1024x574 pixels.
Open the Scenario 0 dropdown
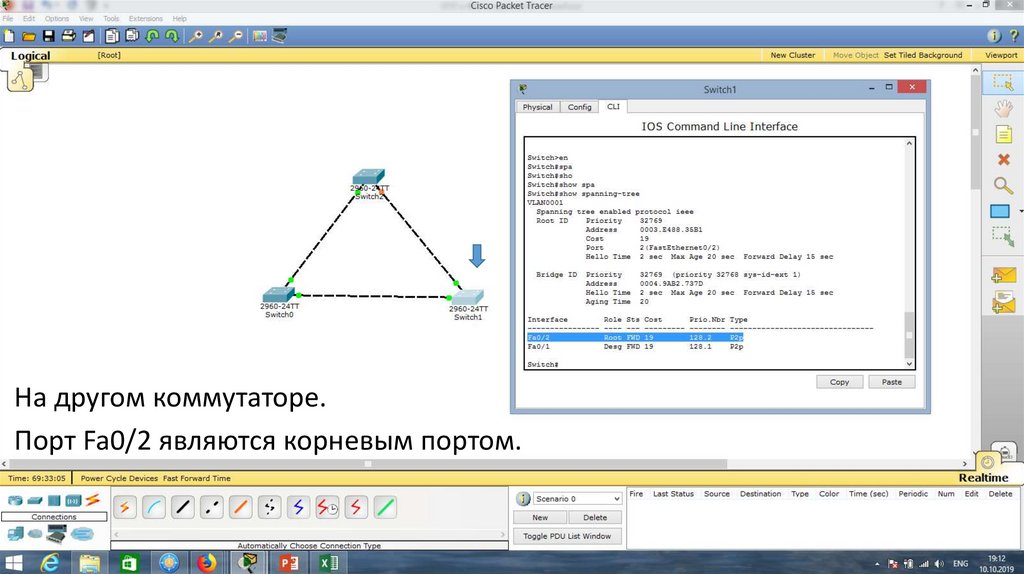577,499
